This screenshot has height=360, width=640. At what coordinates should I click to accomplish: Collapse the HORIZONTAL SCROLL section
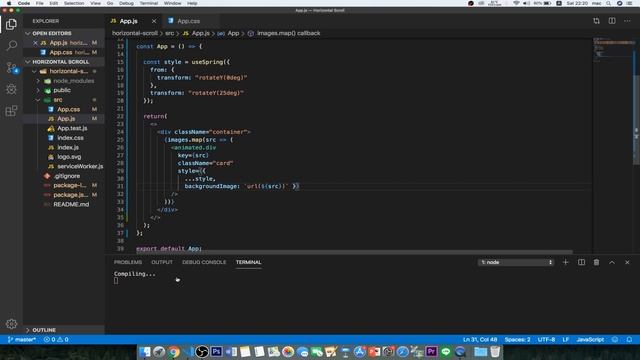[x=64, y=62]
